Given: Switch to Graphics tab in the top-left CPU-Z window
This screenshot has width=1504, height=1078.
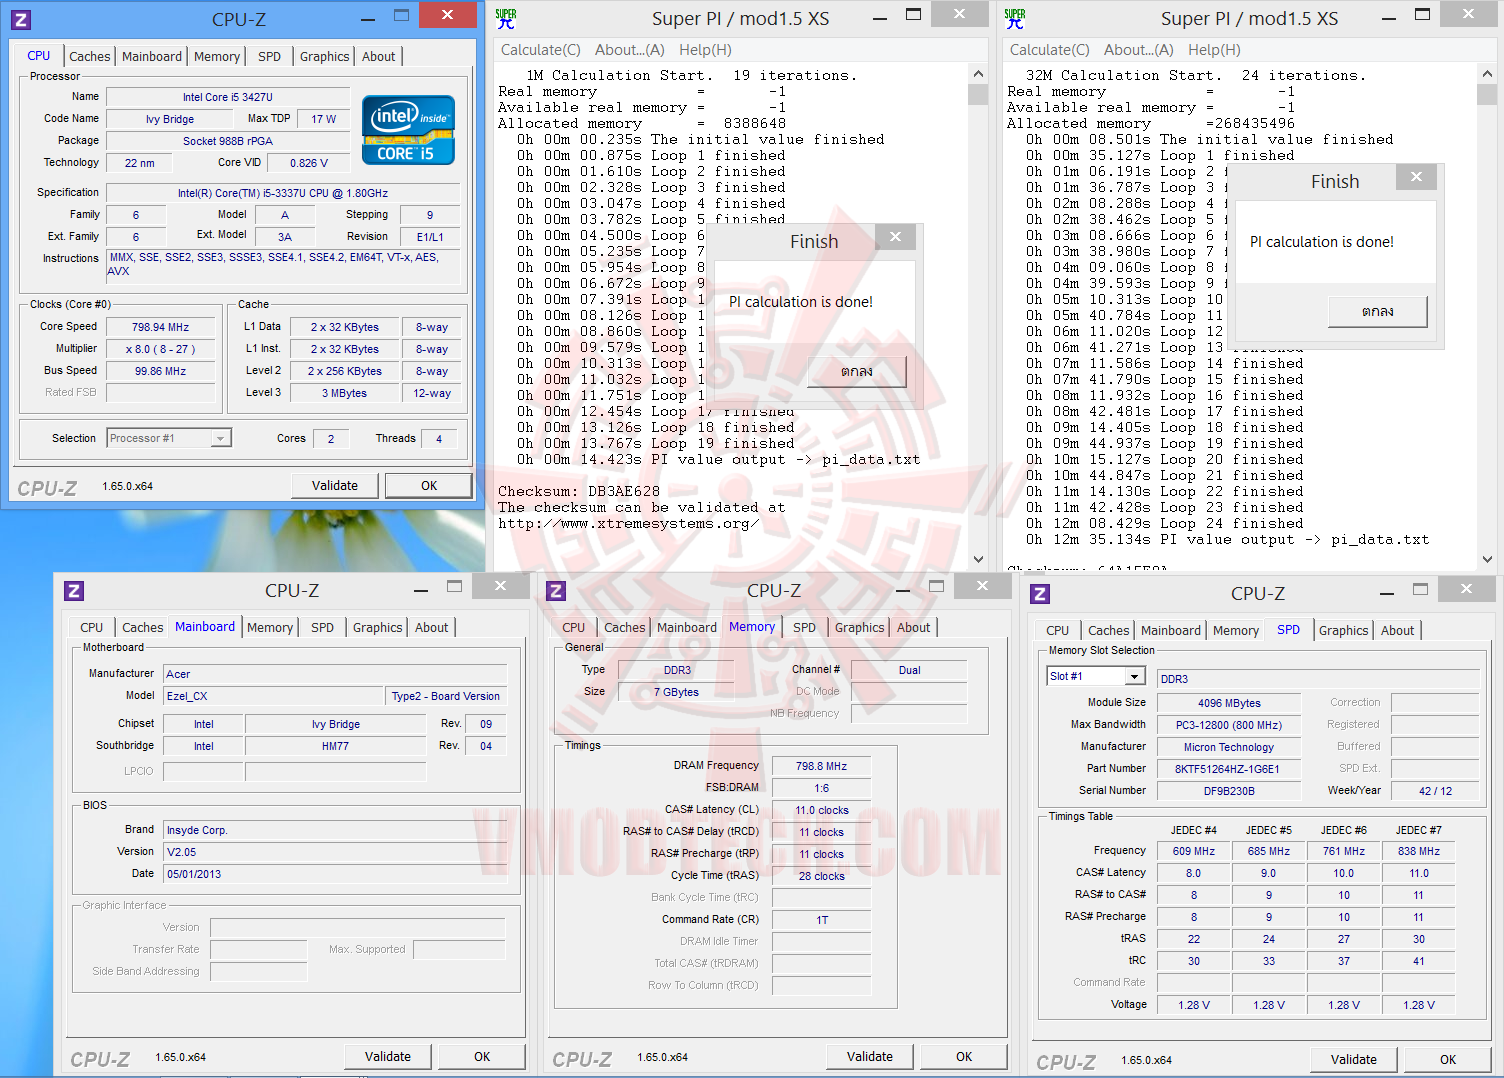Looking at the screenshot, I should click(325, 57).
